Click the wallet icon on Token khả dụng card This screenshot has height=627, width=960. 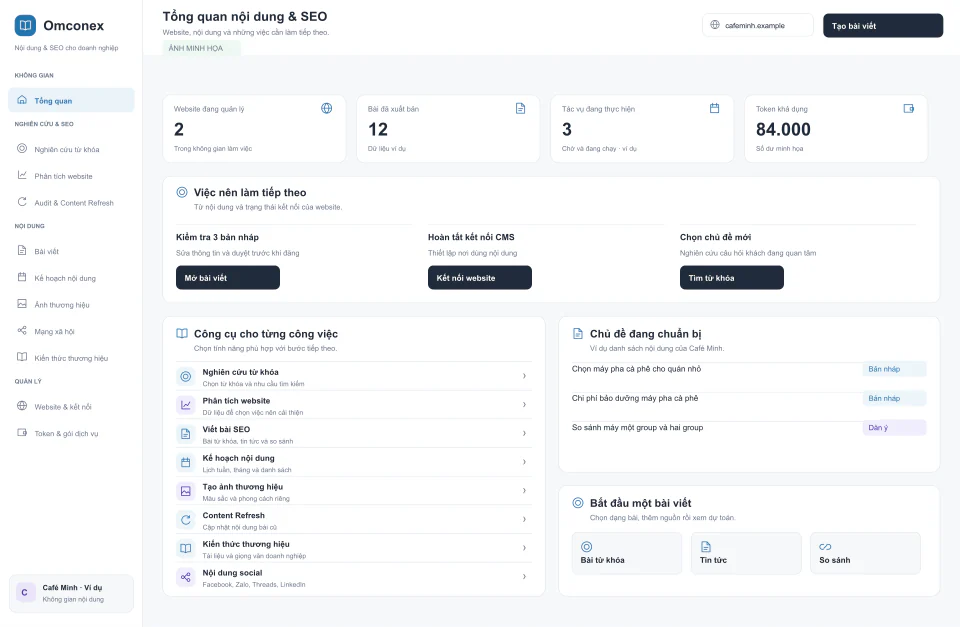pos(909,108)
